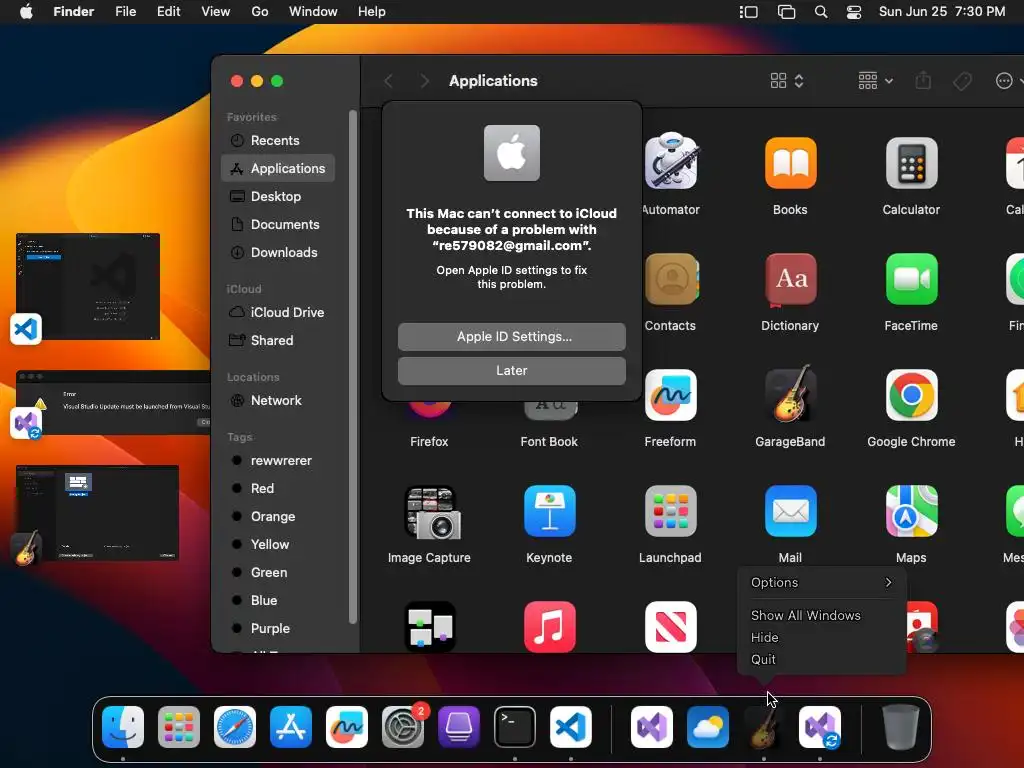Open the Apple menu
Viewport: 1024px width, 768px height.
26,12
